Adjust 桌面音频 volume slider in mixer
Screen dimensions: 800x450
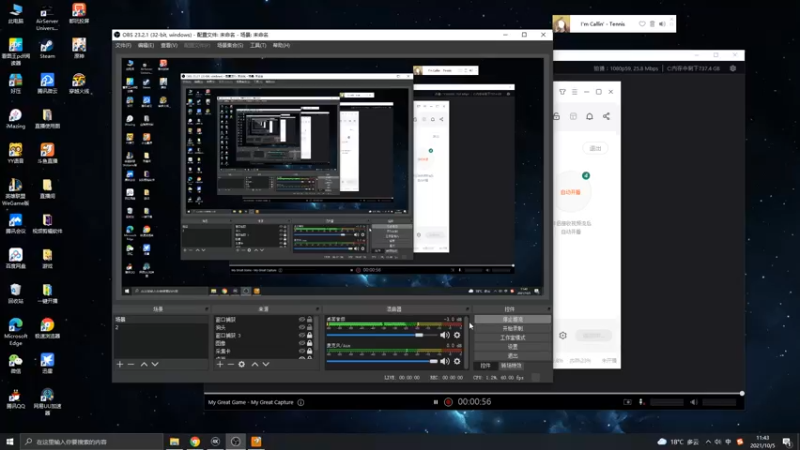pos(382,335)
